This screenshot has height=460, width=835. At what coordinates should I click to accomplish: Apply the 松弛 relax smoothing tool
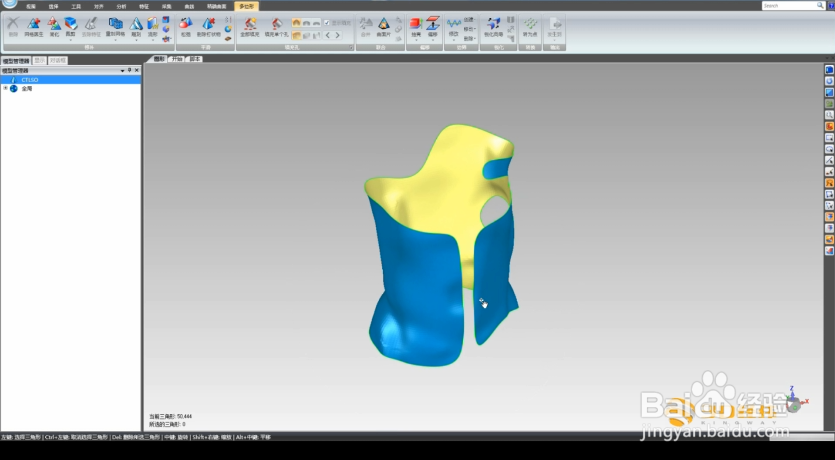[185, 27]
